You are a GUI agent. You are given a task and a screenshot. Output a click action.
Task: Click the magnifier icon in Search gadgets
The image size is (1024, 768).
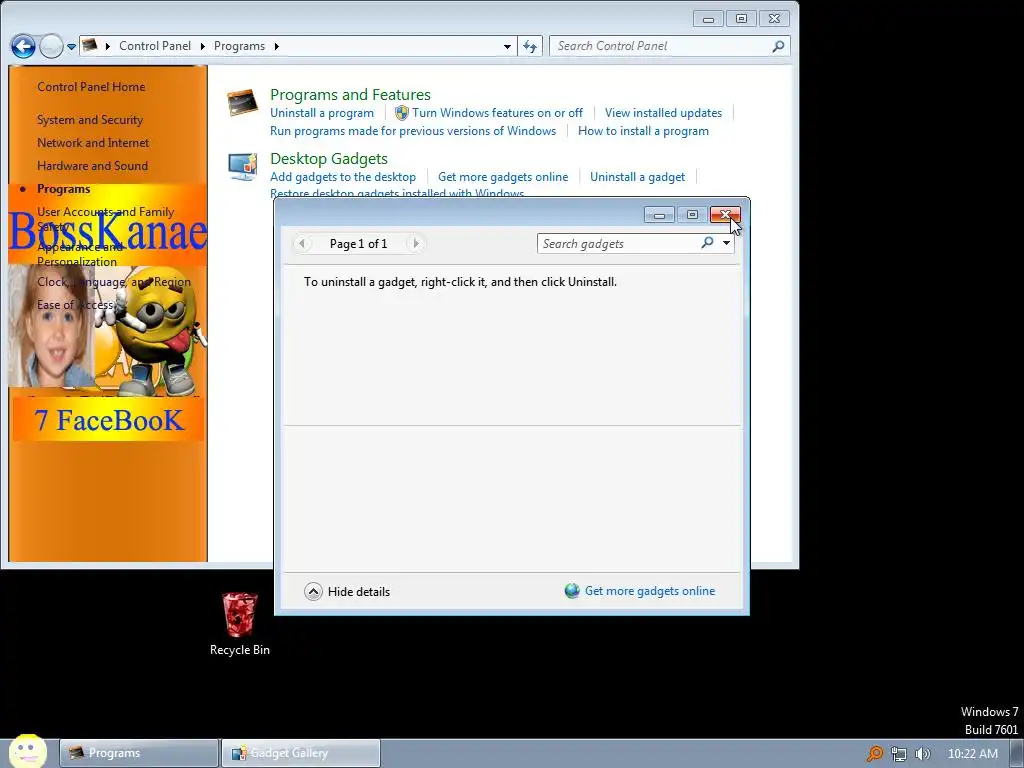707,243
